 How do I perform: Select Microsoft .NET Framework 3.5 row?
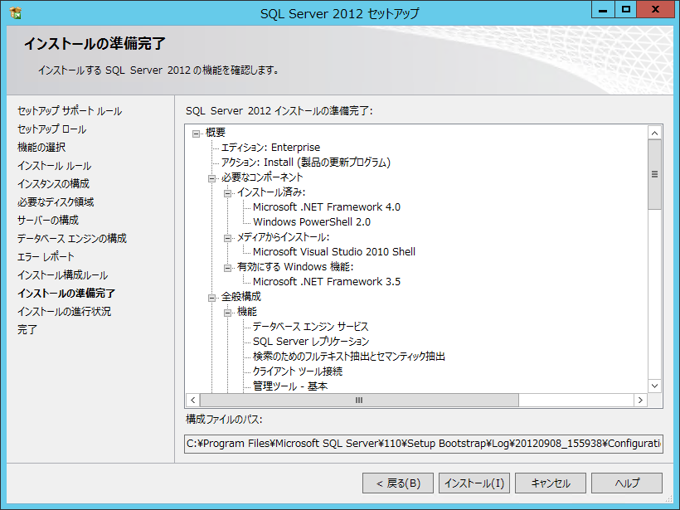coord(327,281)
